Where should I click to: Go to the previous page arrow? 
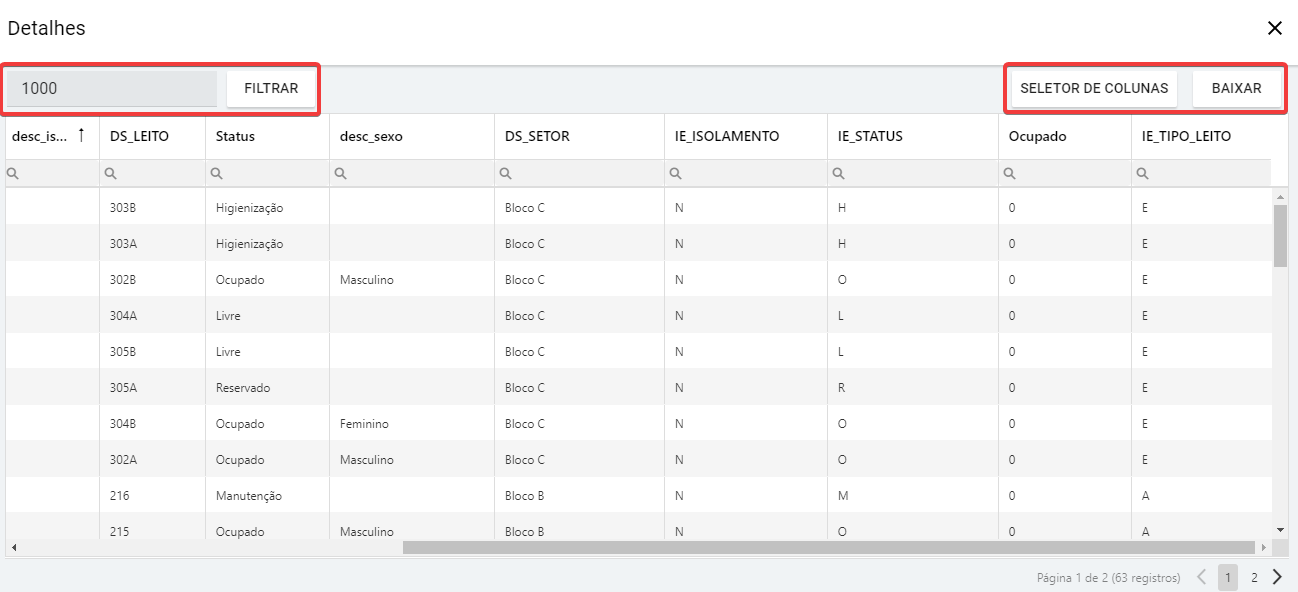1202,577
